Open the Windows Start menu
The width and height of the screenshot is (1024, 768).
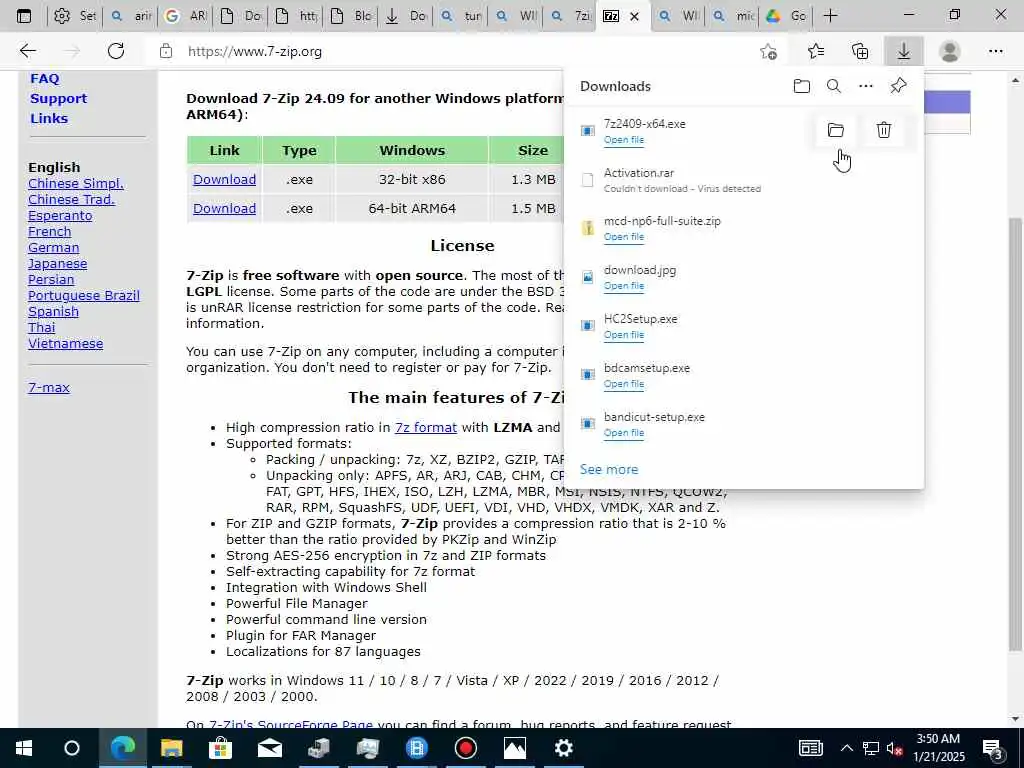pos(24,748)
